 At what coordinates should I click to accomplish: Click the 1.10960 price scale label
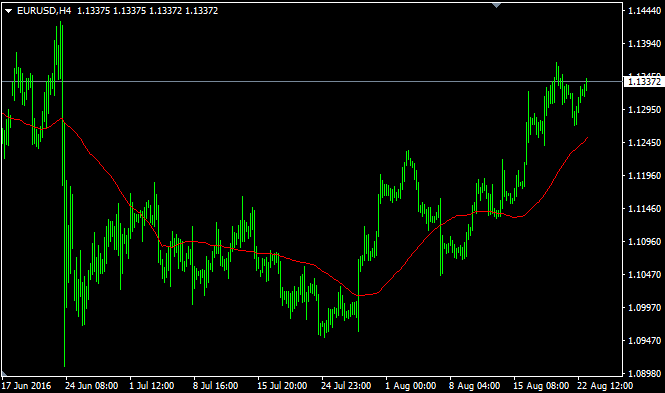[644, 242]
